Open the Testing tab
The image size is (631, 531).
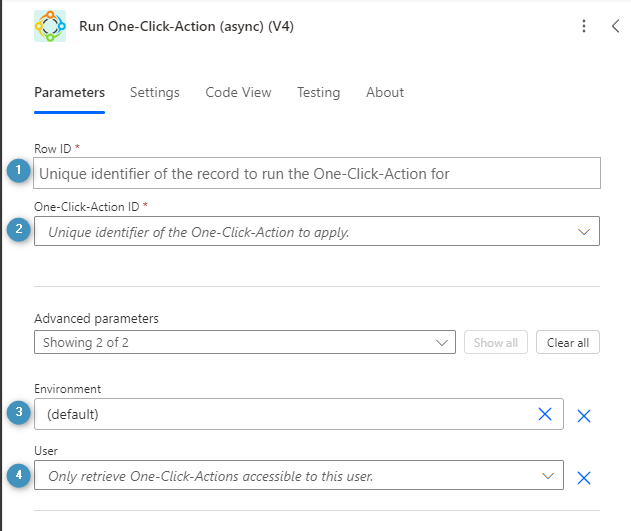[318, 93]
